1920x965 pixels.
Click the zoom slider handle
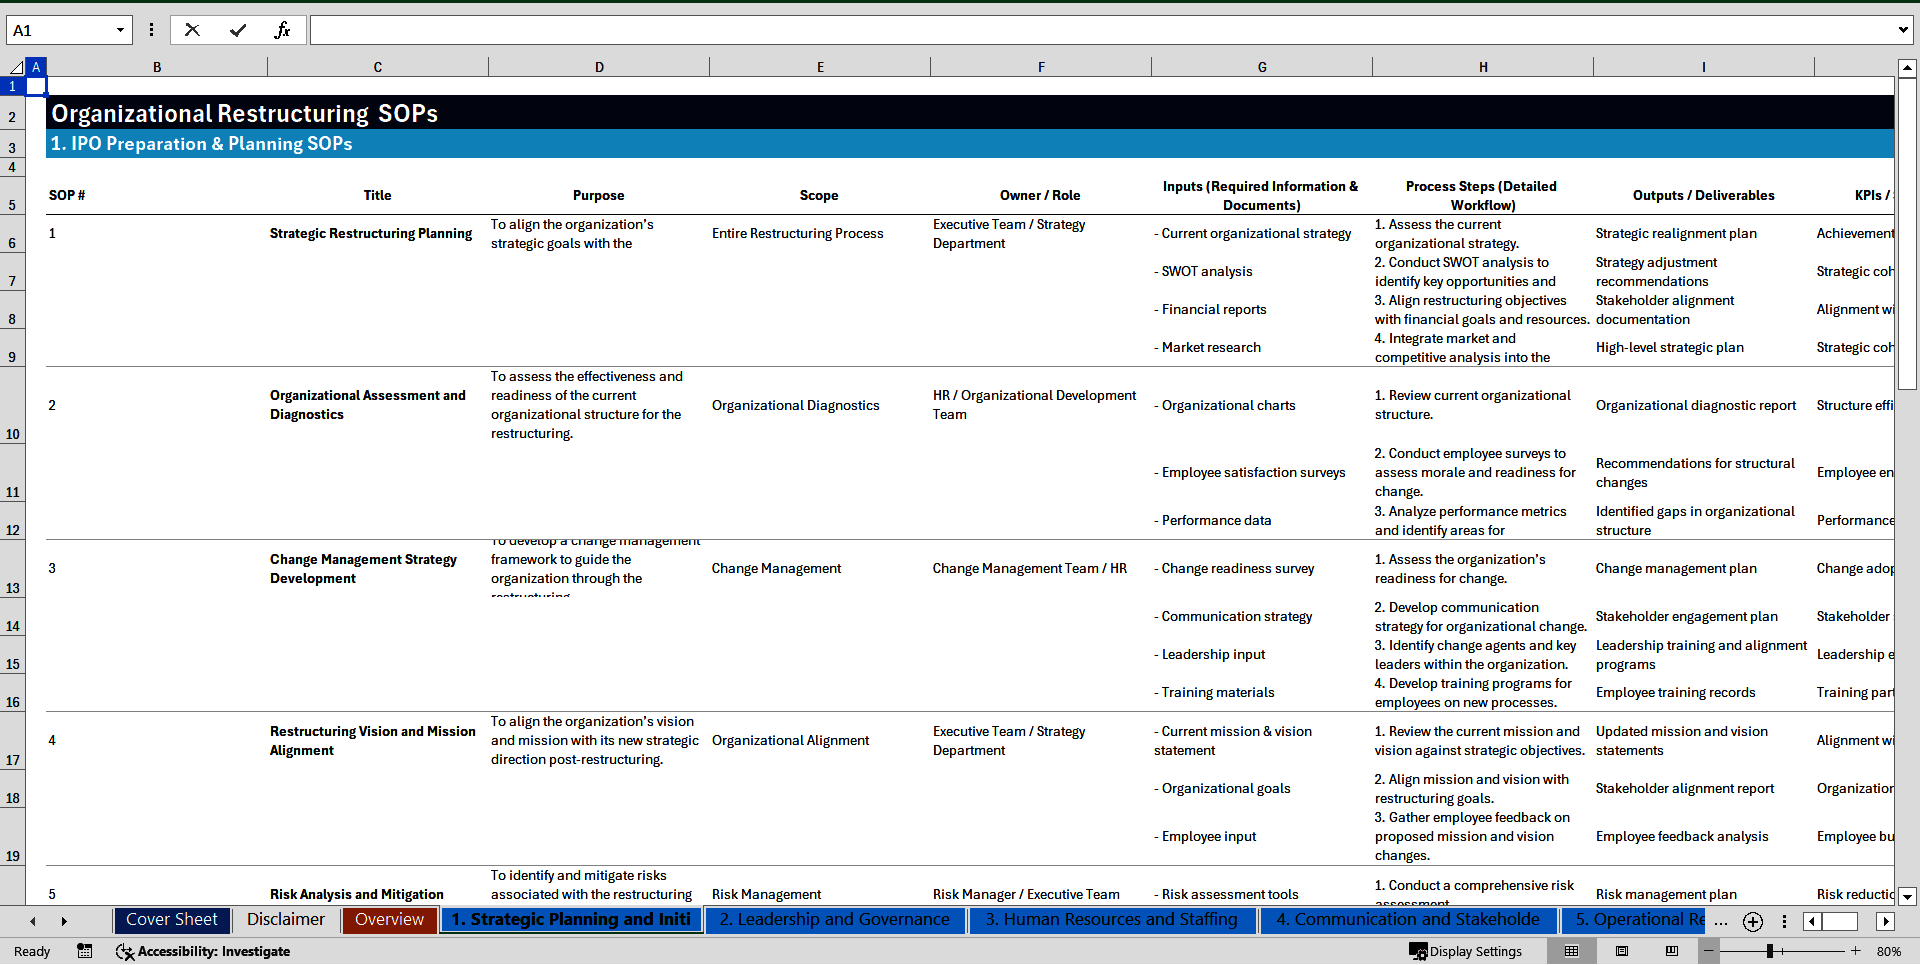click(1769, 951)
